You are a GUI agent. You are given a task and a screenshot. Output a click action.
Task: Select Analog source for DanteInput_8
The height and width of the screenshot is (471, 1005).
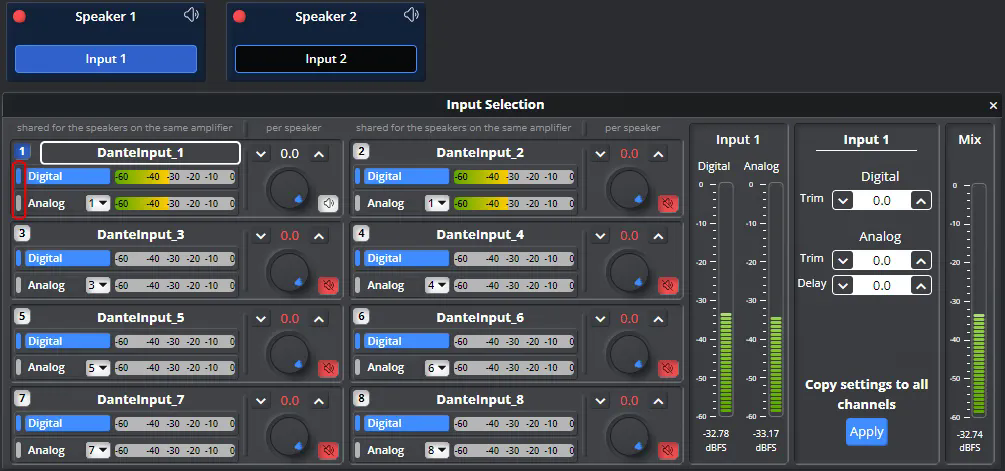click(385, 450)
